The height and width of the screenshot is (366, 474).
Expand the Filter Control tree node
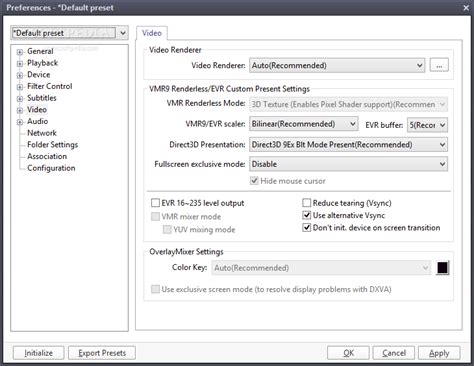tap(20, 87)
